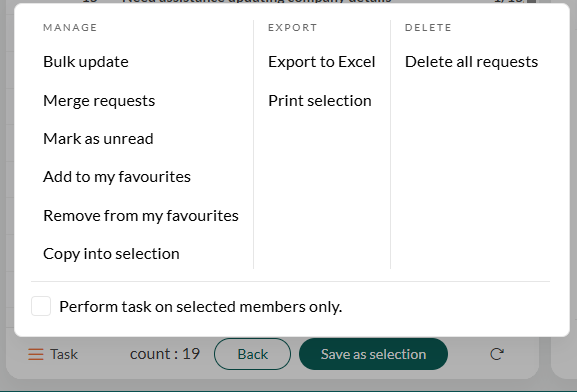Click the MANAGE section heading
The image size is (577, 392).
pos(70,28)
